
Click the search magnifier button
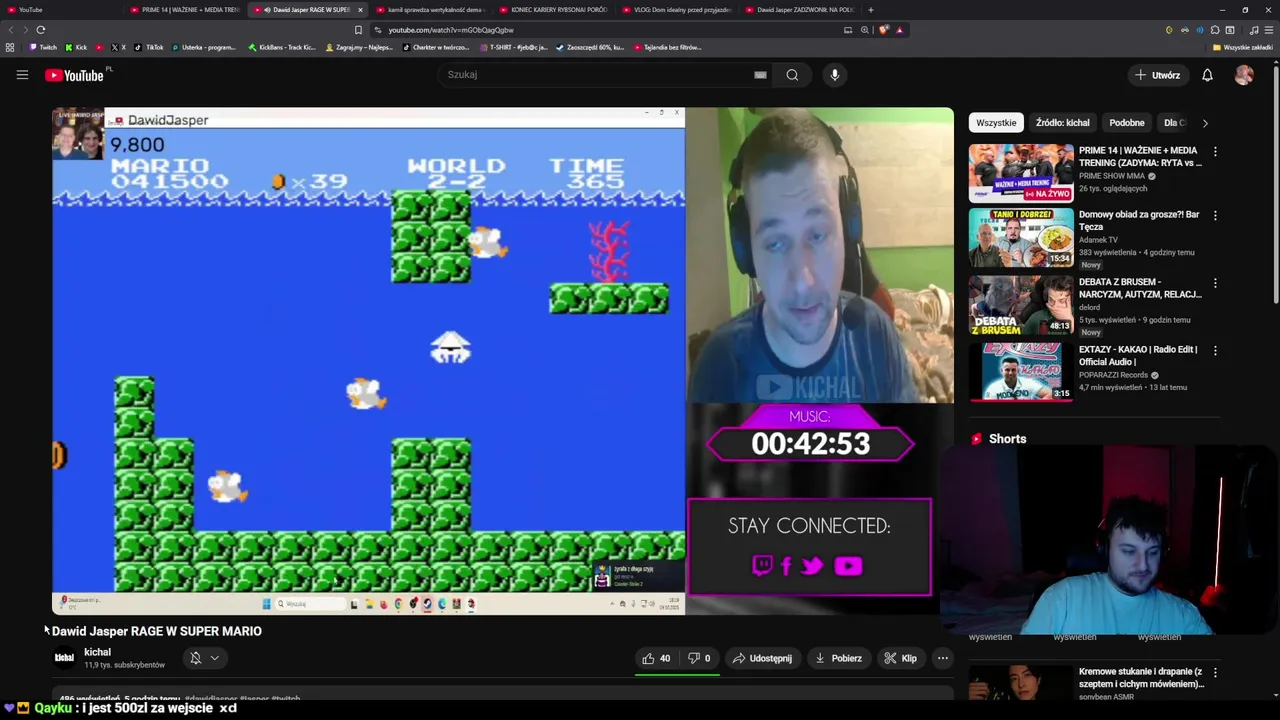coord(792,75)
